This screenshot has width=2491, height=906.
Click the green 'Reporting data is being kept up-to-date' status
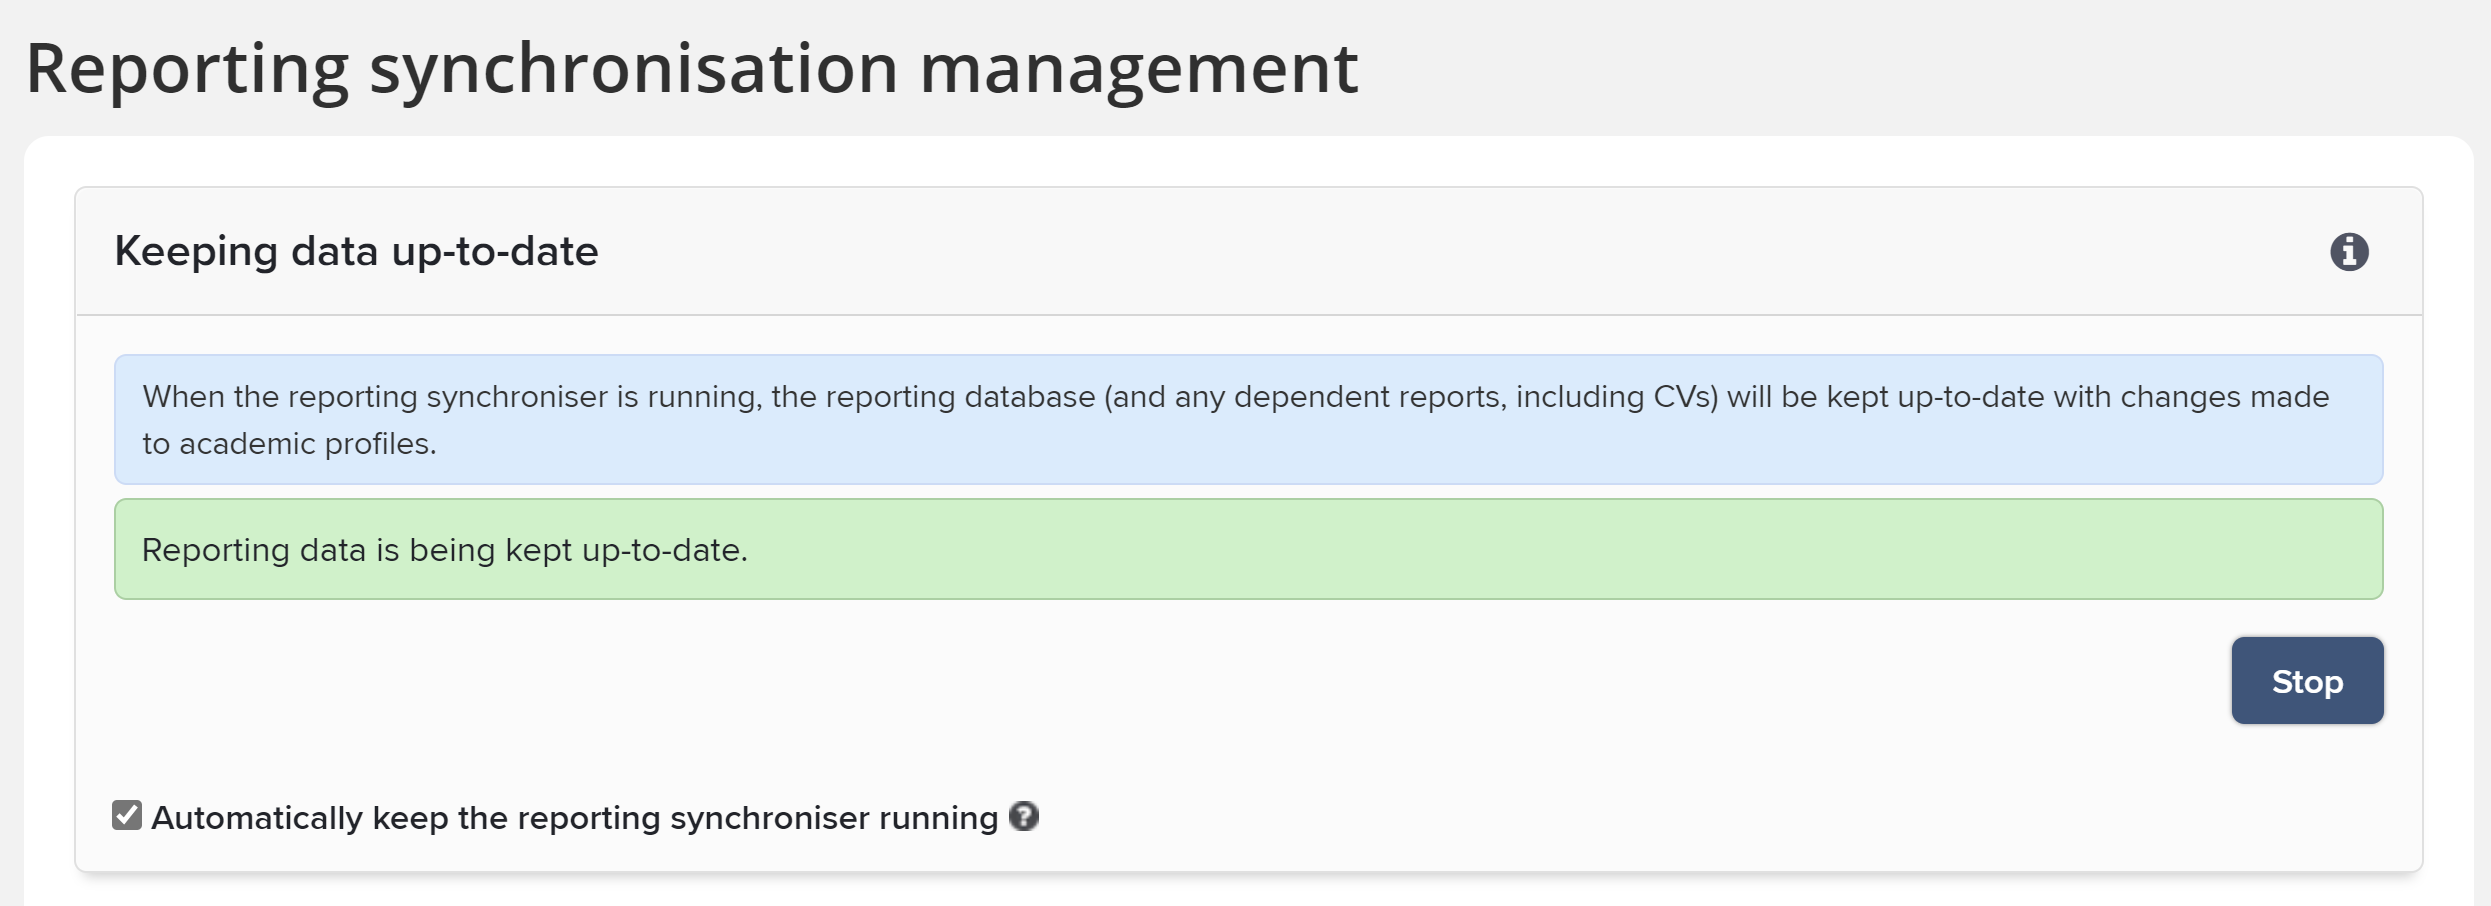coord(445,550)
